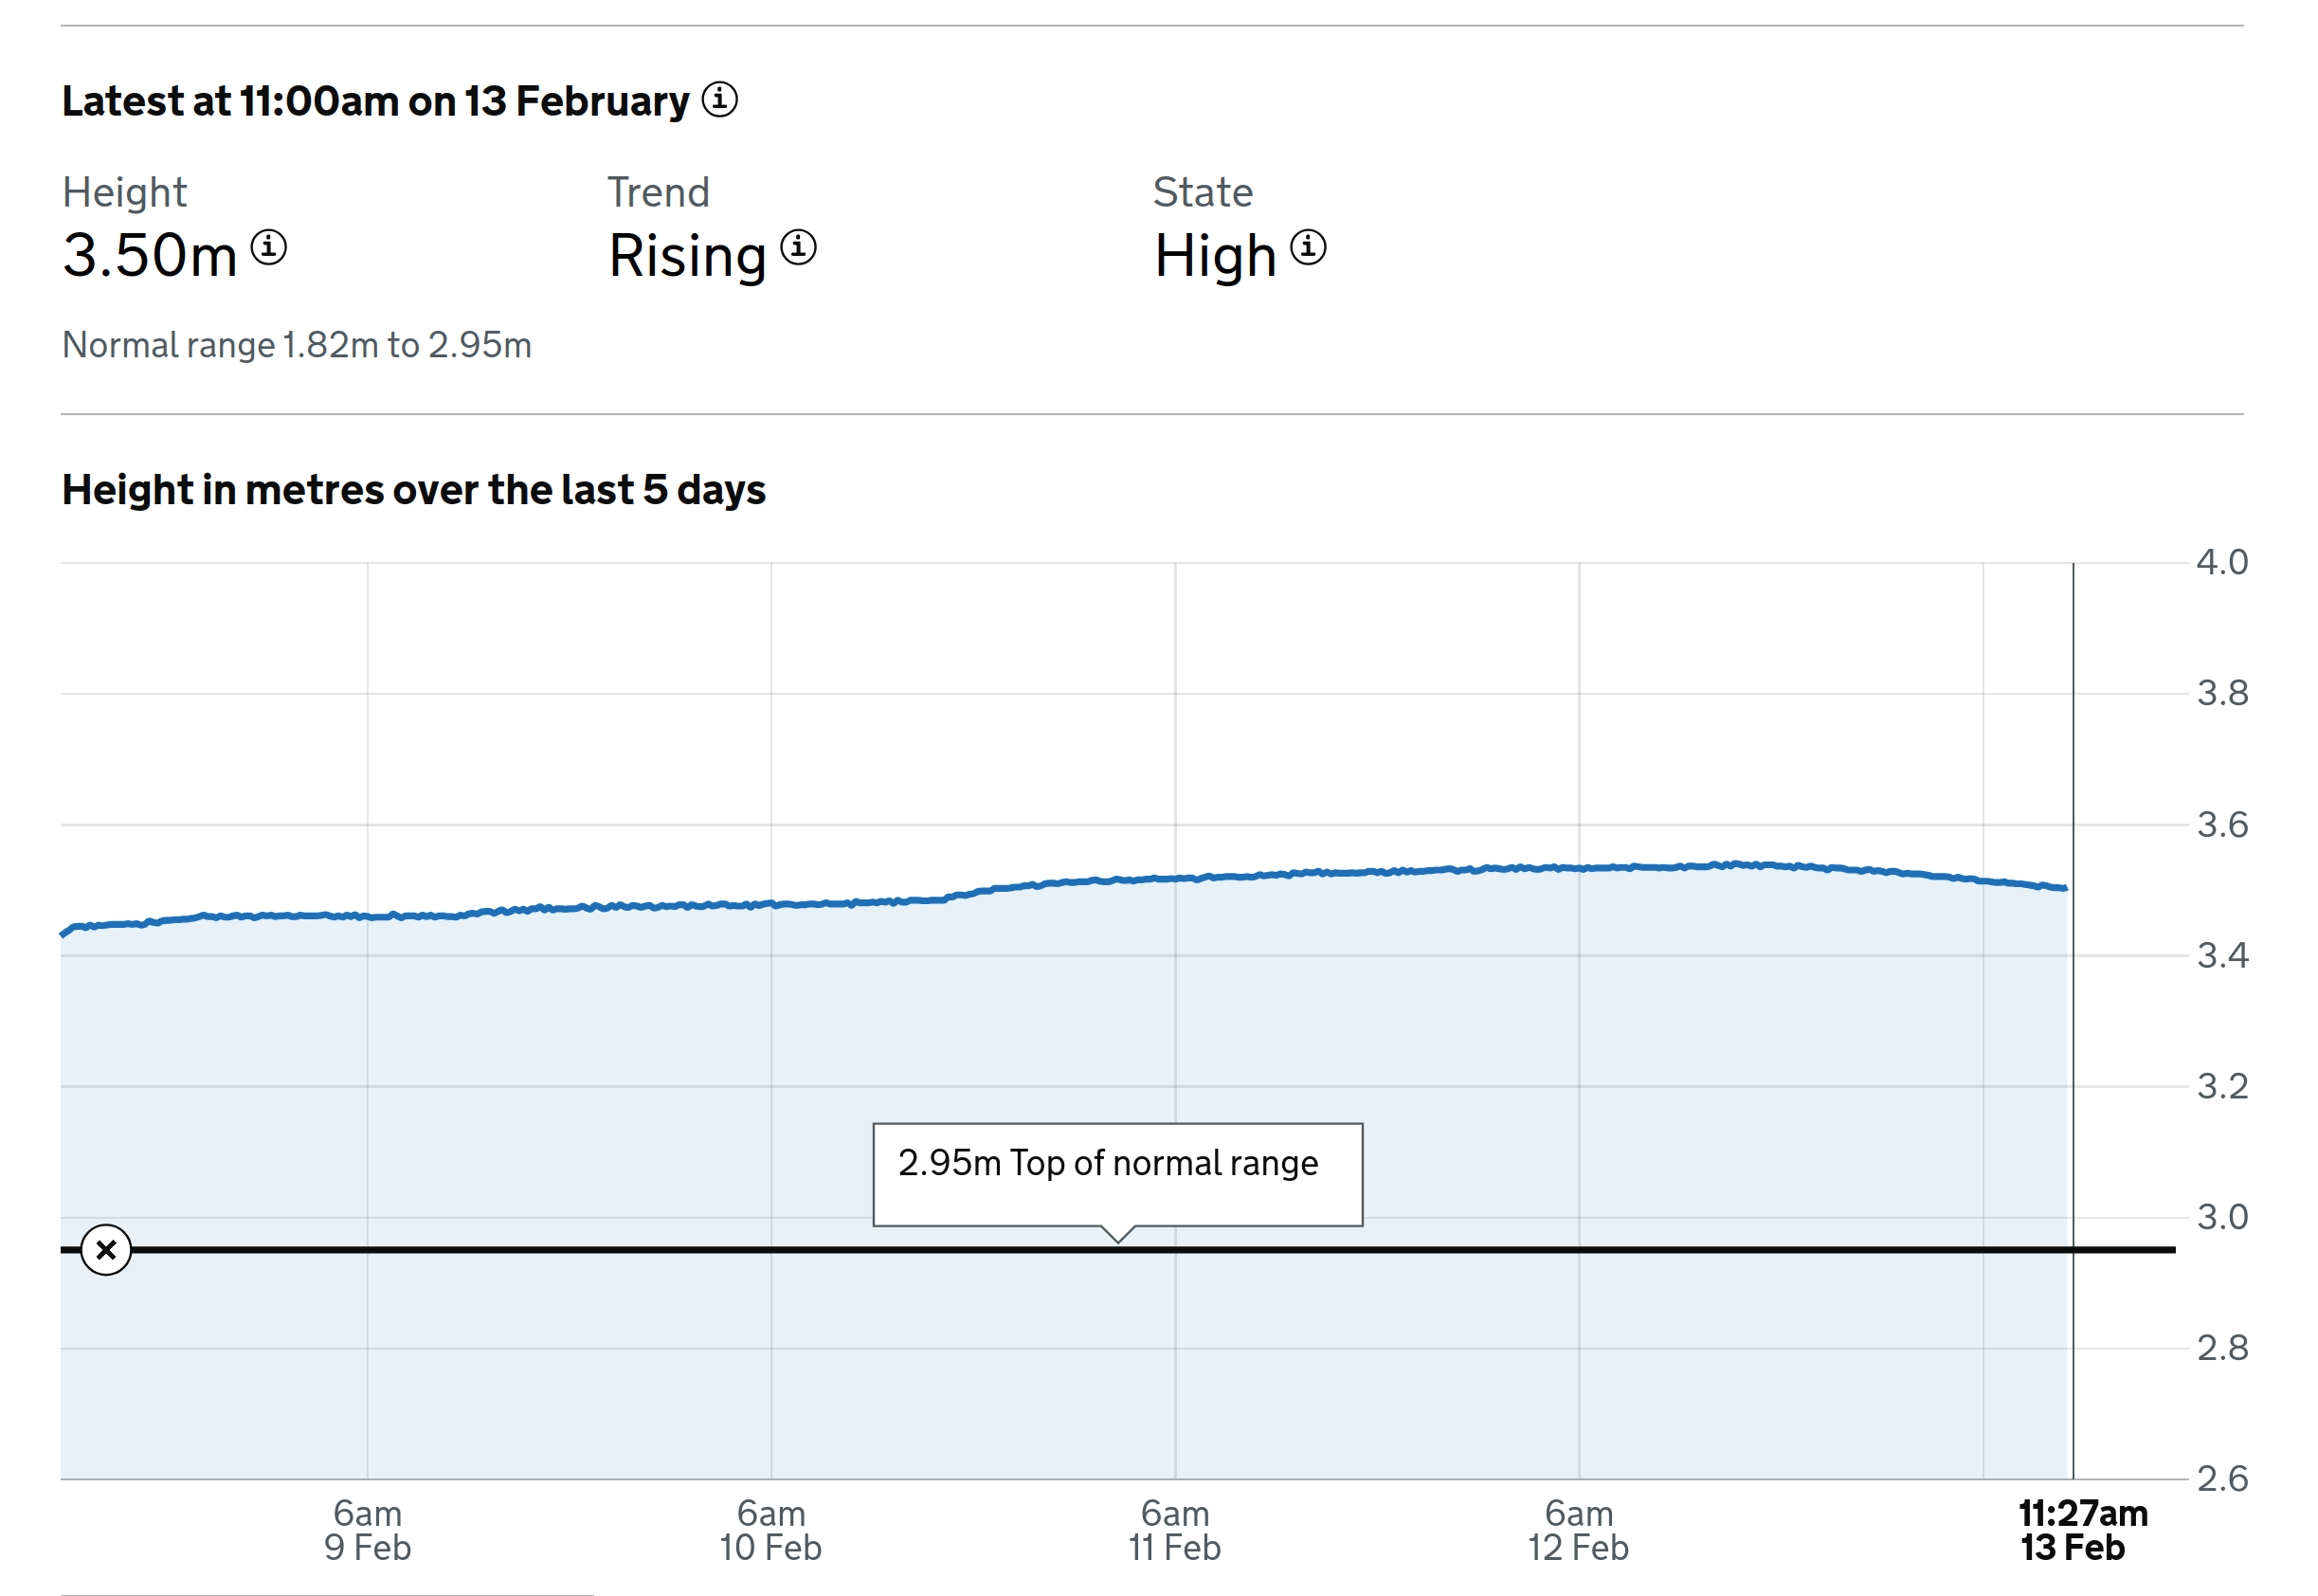Click the 3.0 value on the y-axis

click(2222, 1217)
